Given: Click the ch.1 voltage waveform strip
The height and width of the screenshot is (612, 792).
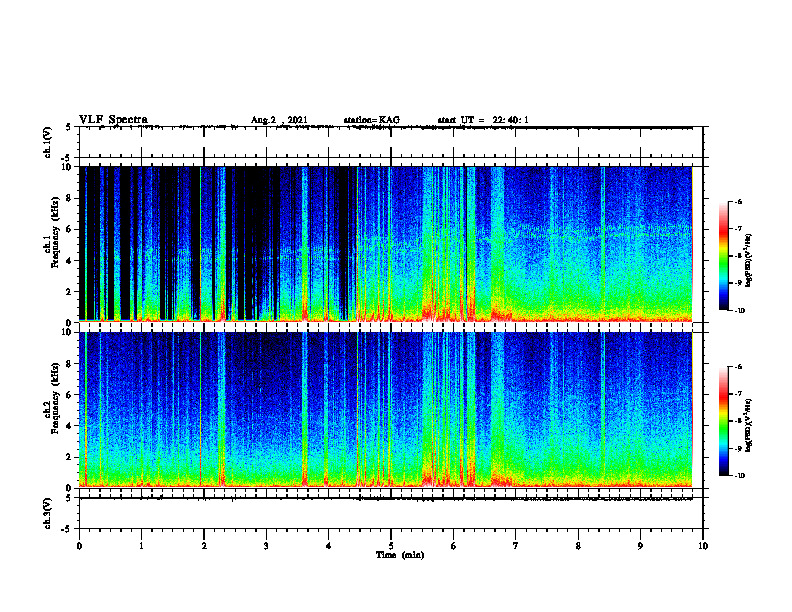Looking at the screenshot, I should click(391, 142).
